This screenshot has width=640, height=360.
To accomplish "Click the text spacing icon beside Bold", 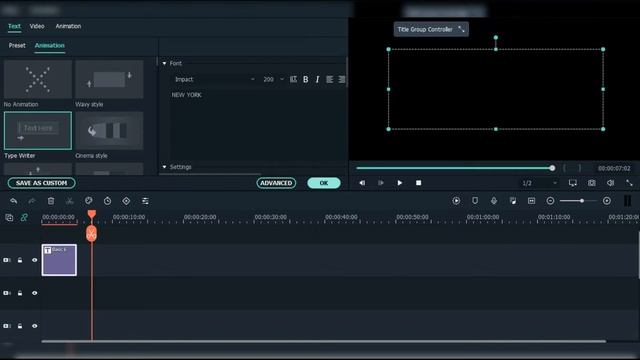I will (x=293, y=80).
